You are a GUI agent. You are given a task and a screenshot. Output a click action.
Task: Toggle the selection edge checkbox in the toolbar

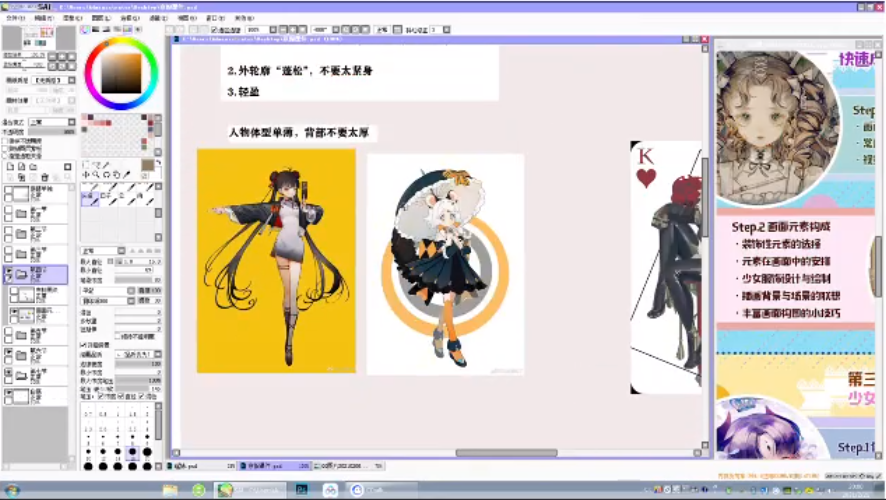click(214, 29)
